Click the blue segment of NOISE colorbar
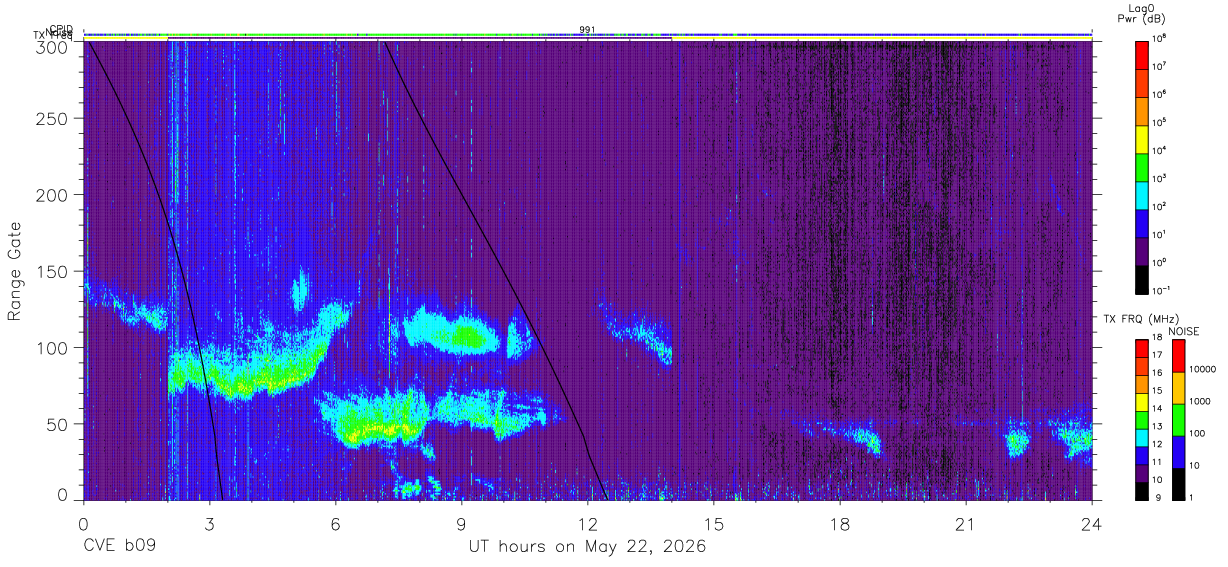Viewport: 1228px width, 567px height. pyautogui.click(x=1178, y=452)
